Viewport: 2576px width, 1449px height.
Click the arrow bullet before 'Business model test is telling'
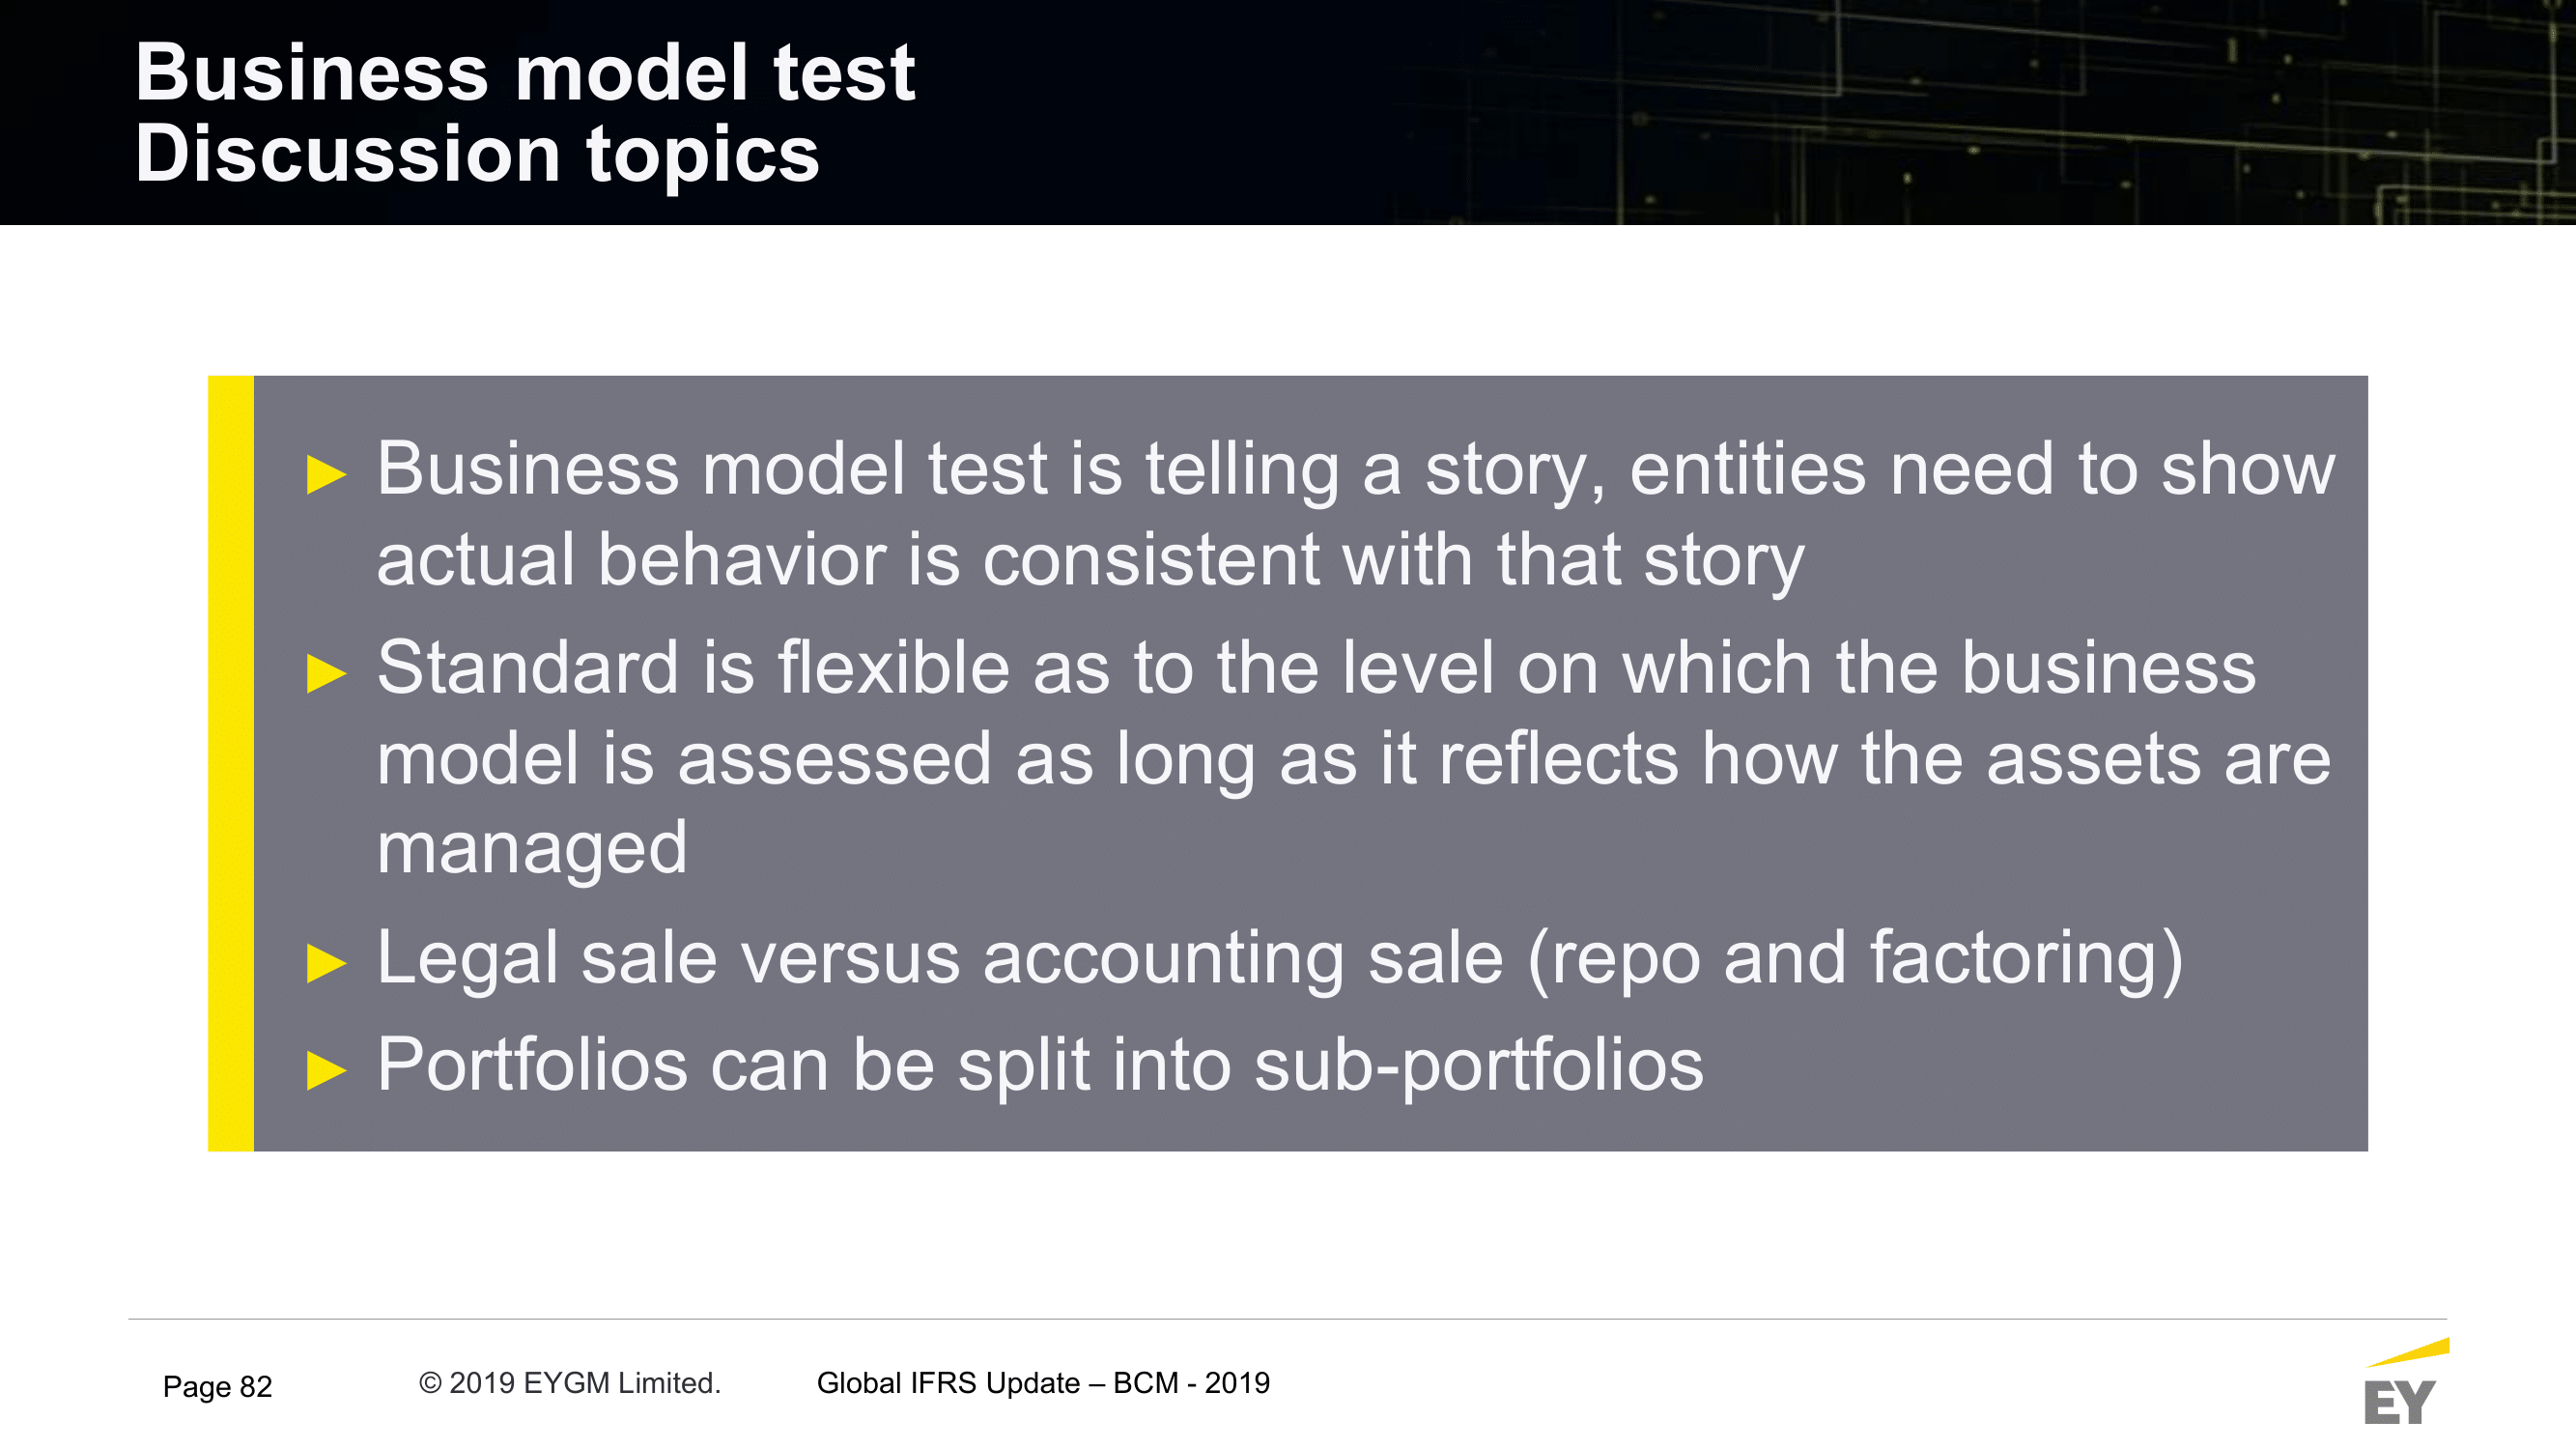click(326, 474)
